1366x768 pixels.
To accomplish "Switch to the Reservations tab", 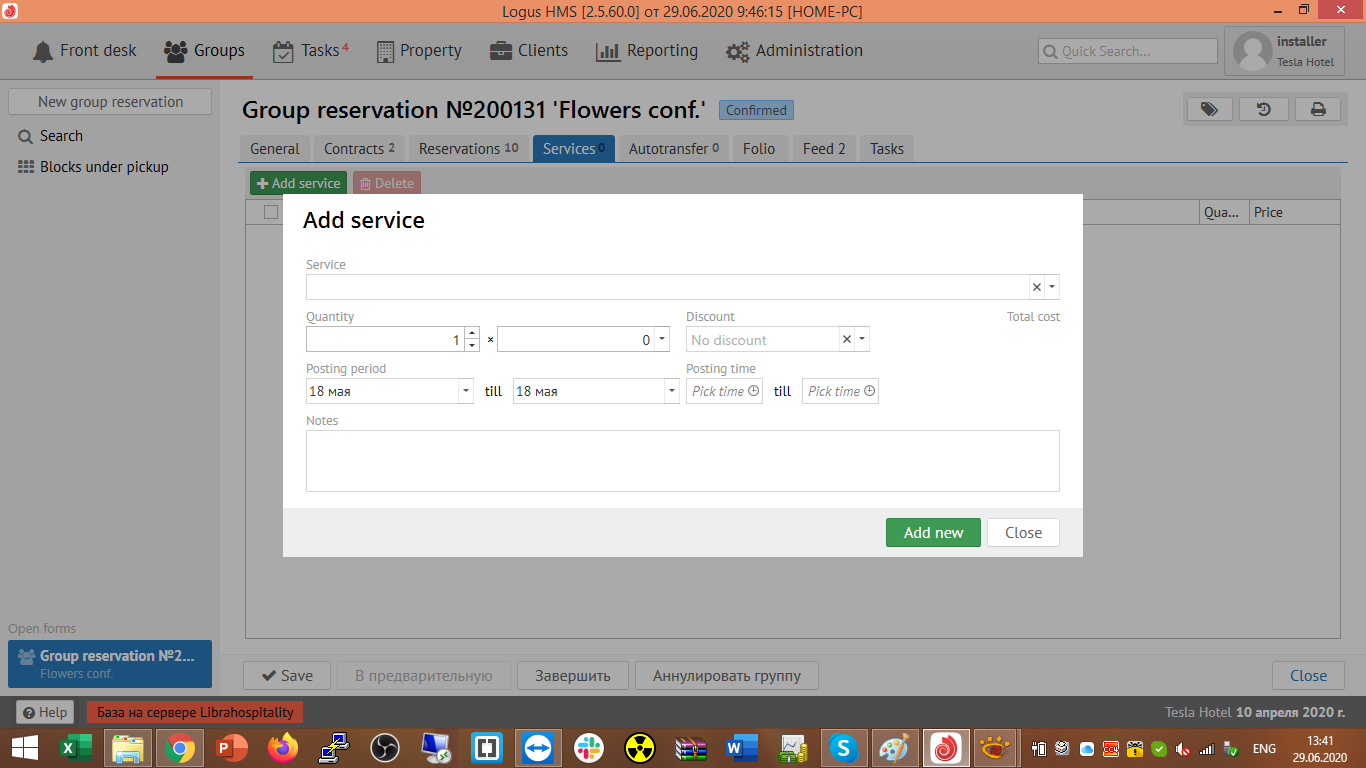I will click(468, 149).
